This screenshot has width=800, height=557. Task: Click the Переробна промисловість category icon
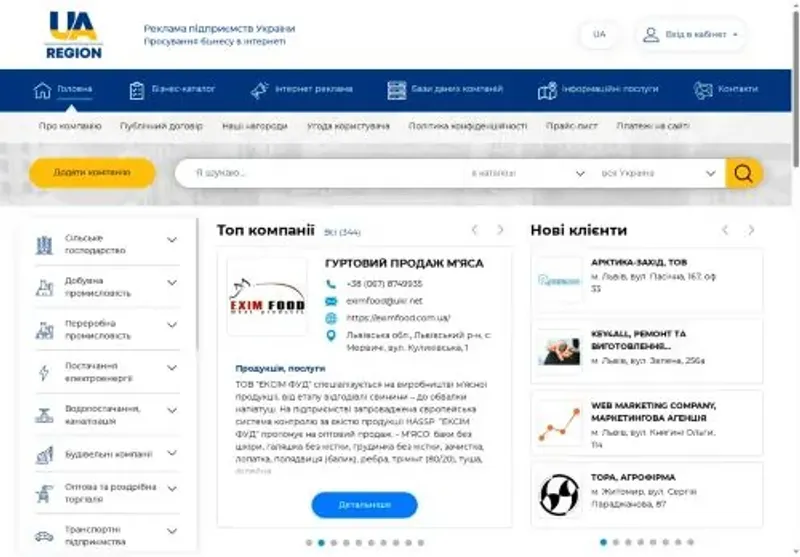coord(44,330)
